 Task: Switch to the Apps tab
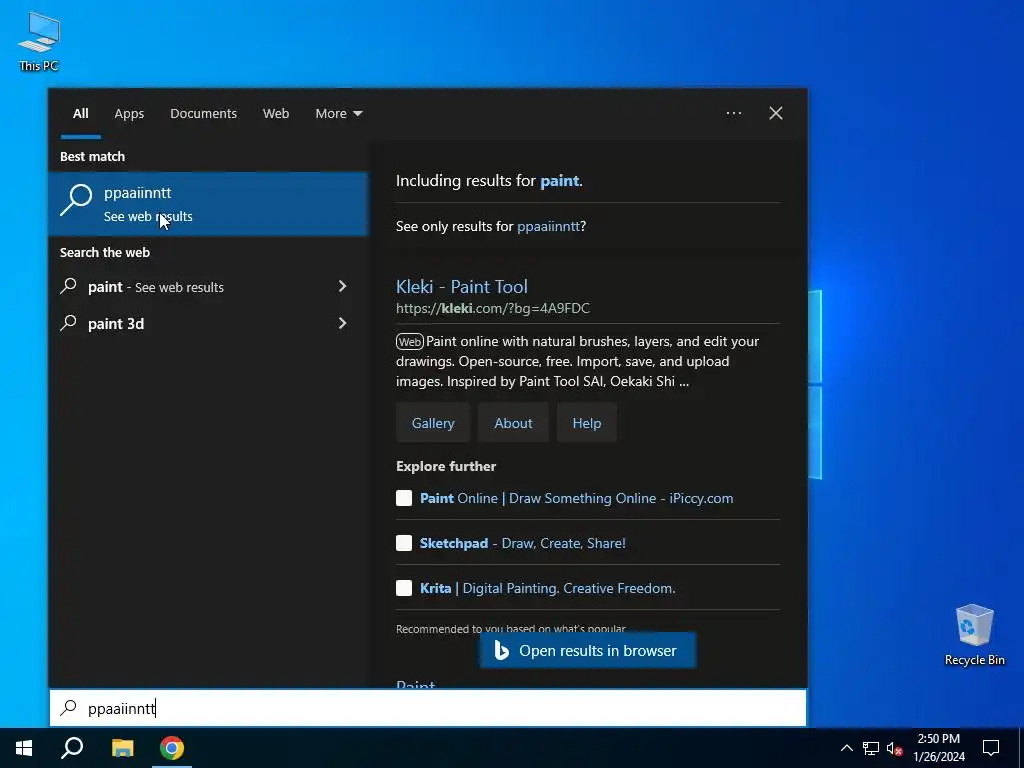click(129, 114)
